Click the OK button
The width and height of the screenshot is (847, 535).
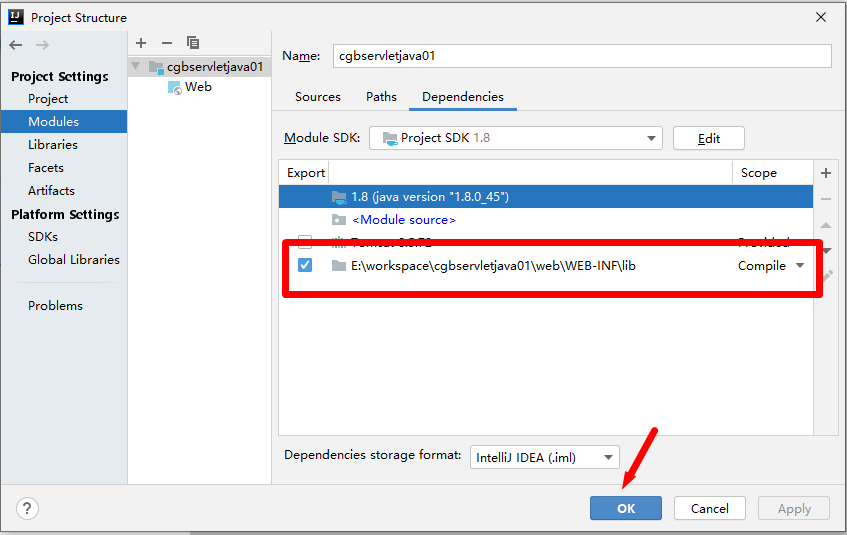626,509
